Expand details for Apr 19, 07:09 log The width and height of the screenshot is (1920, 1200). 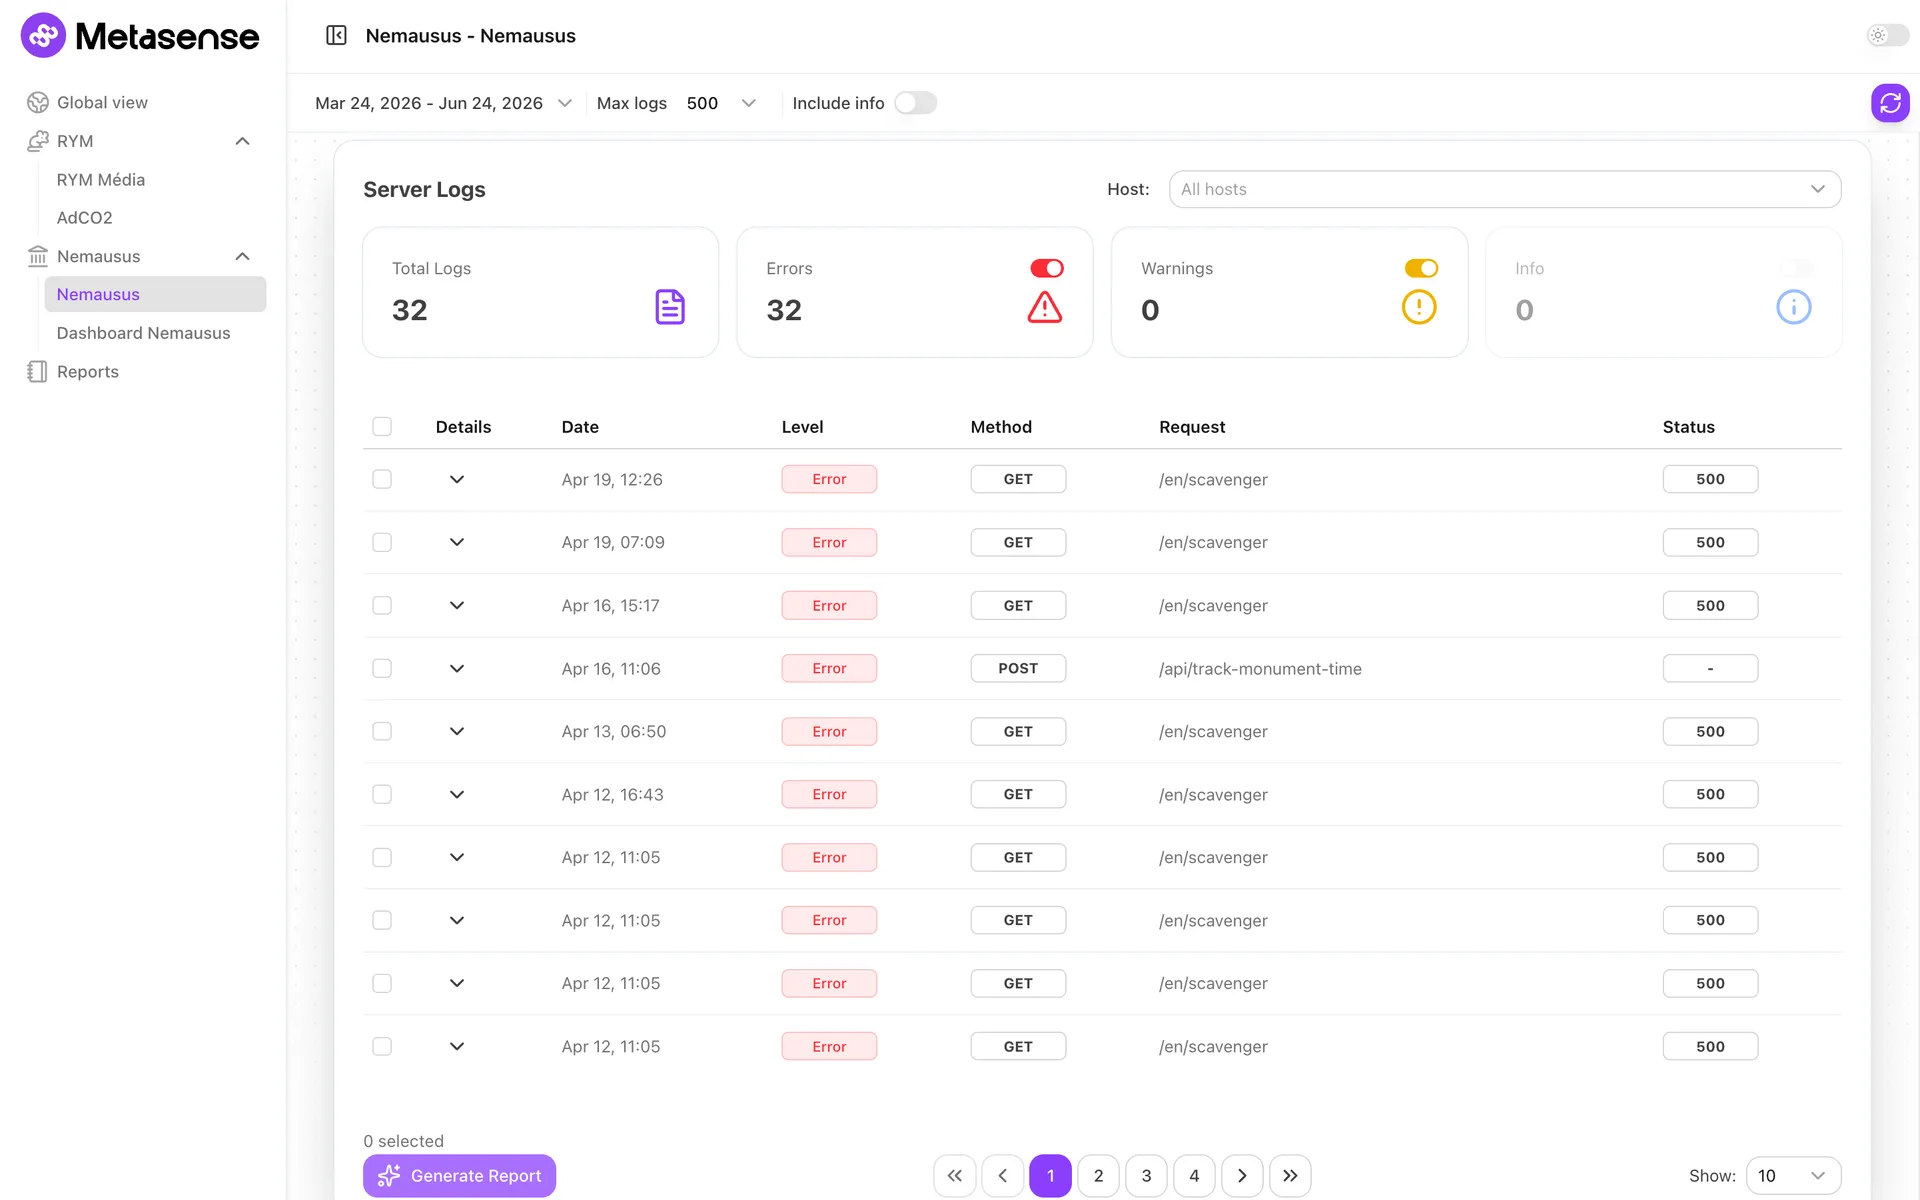pos(457,542)
